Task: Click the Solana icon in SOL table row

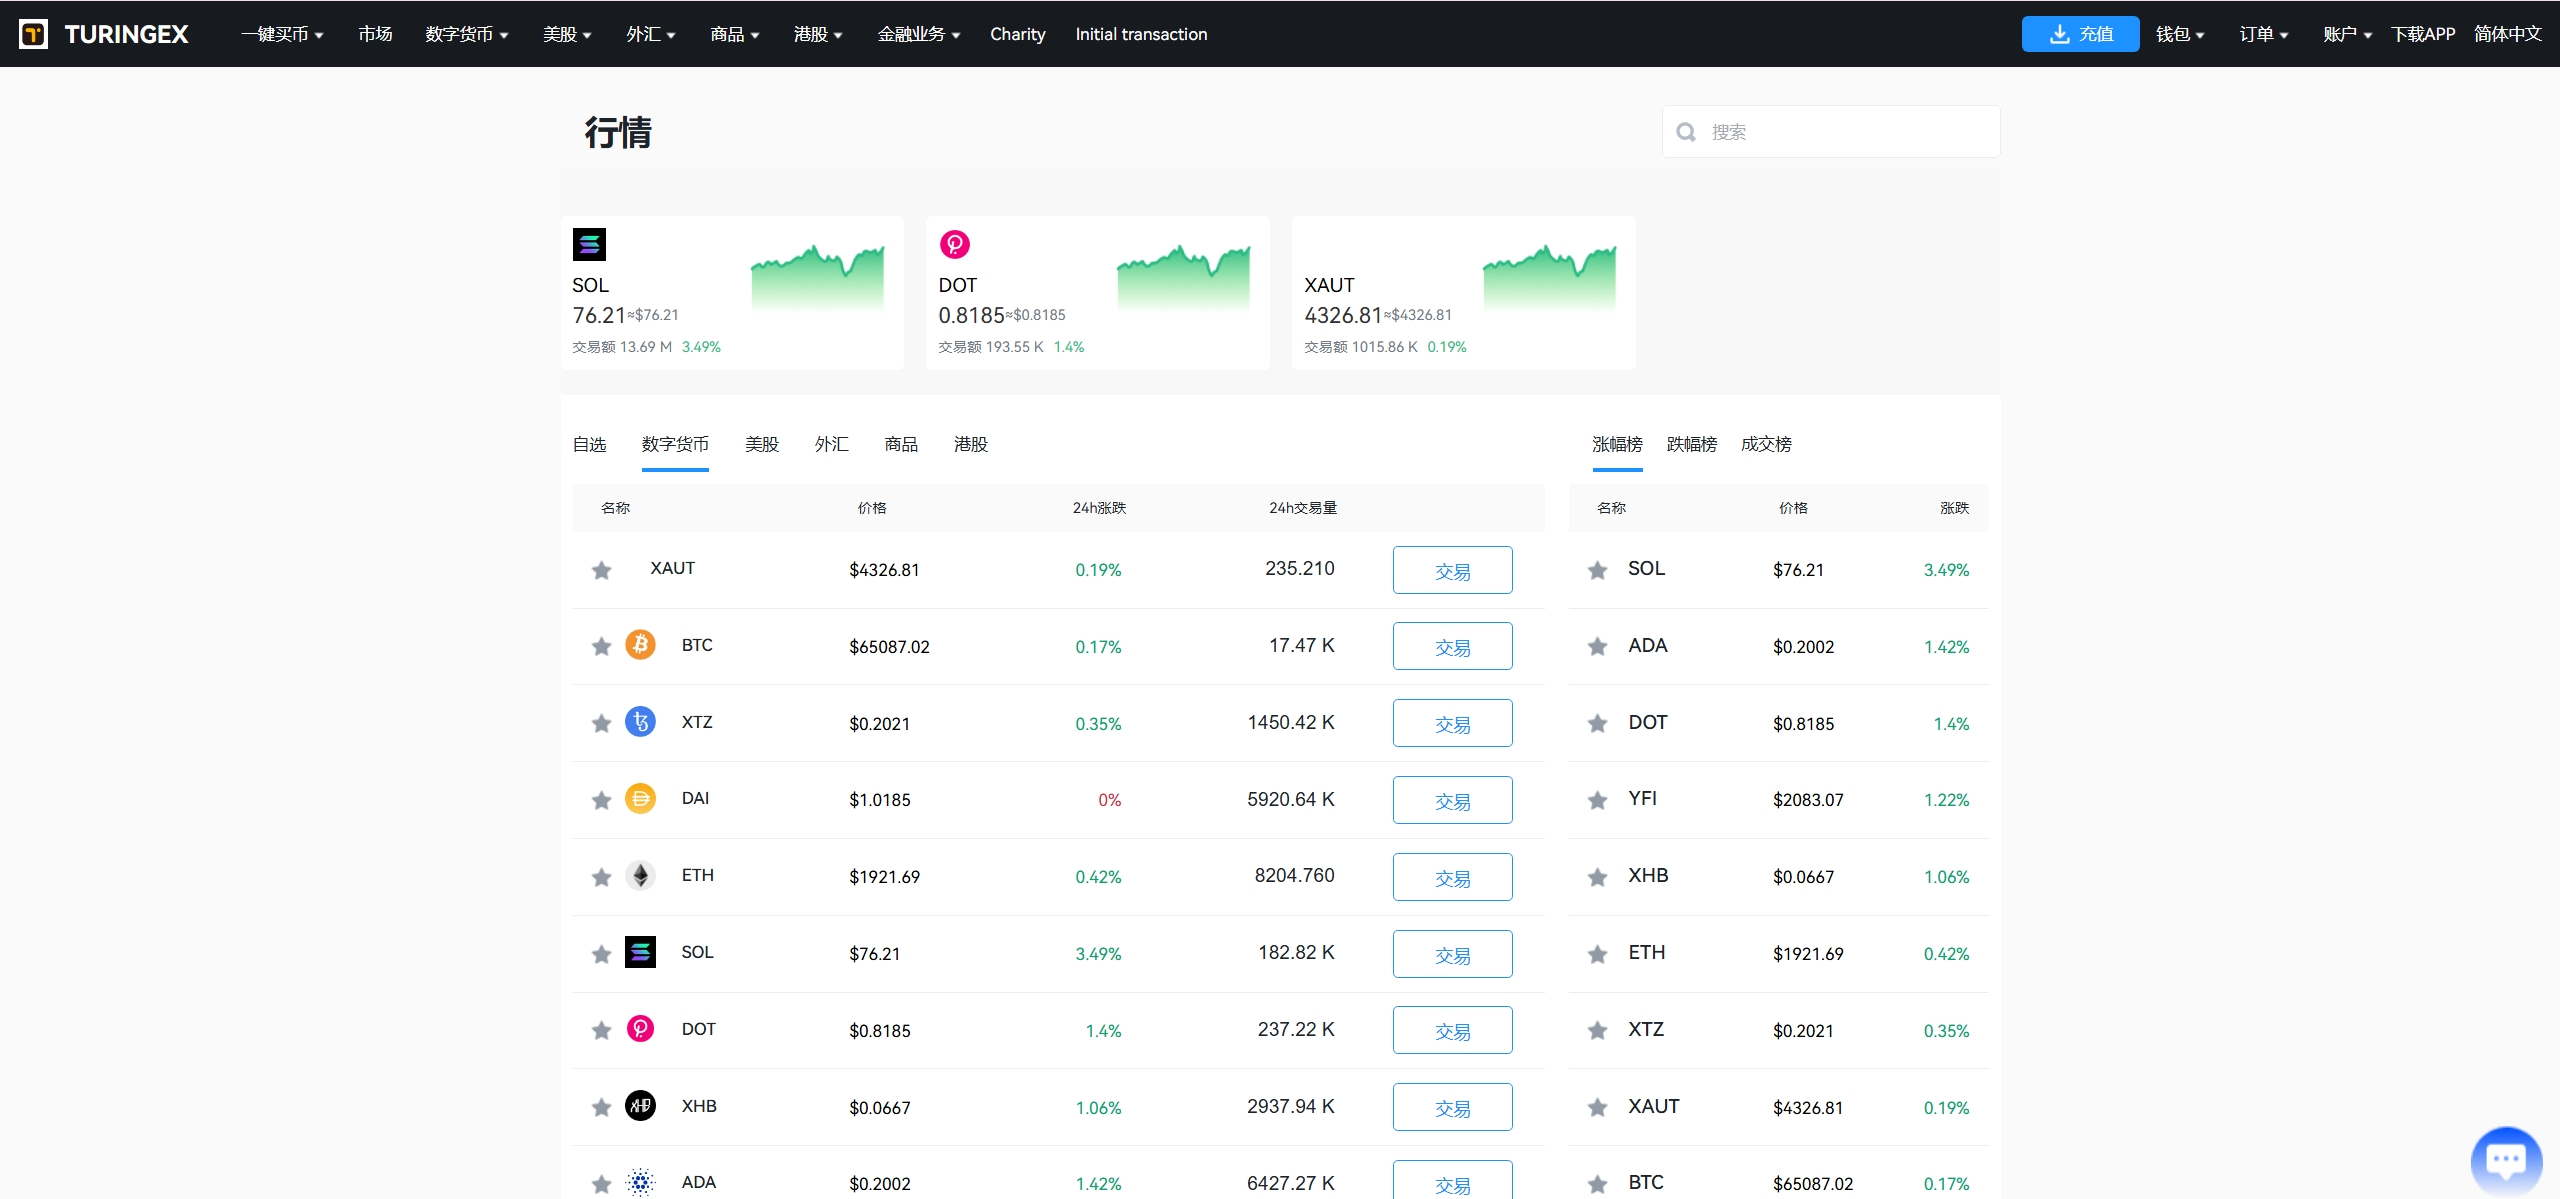Action: coord(640,952)
